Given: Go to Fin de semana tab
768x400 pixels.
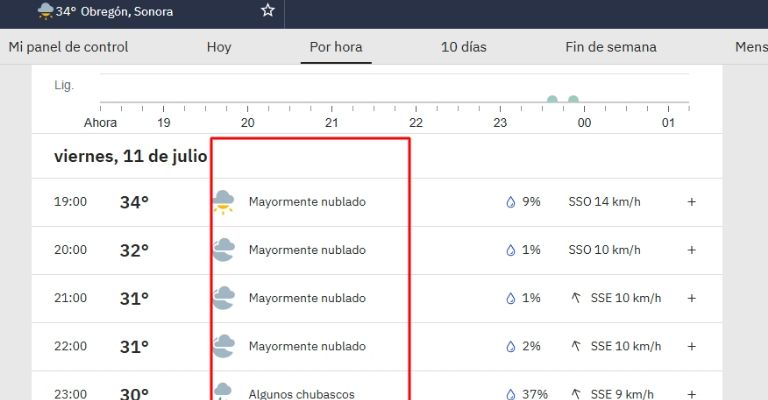Looking at the screenshot, I should 611,47.
